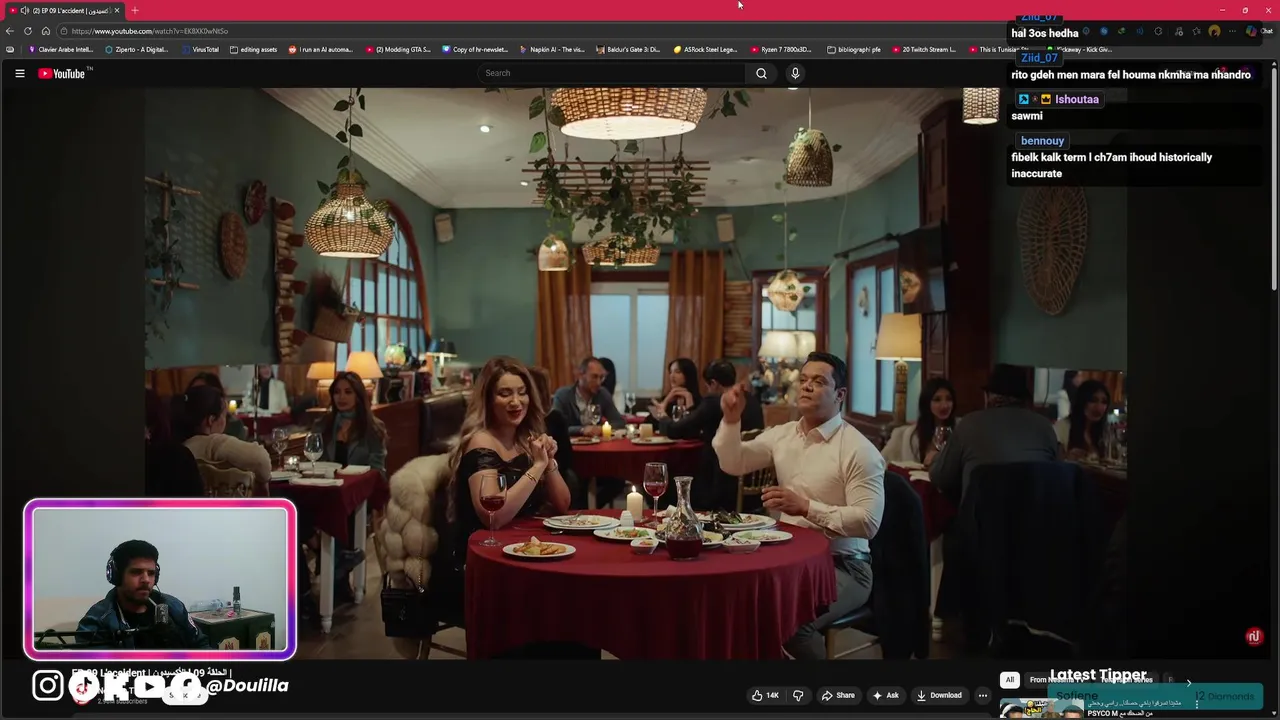Open the browser profile avatar
The image size is (1280, 720).
point(1214,31)
